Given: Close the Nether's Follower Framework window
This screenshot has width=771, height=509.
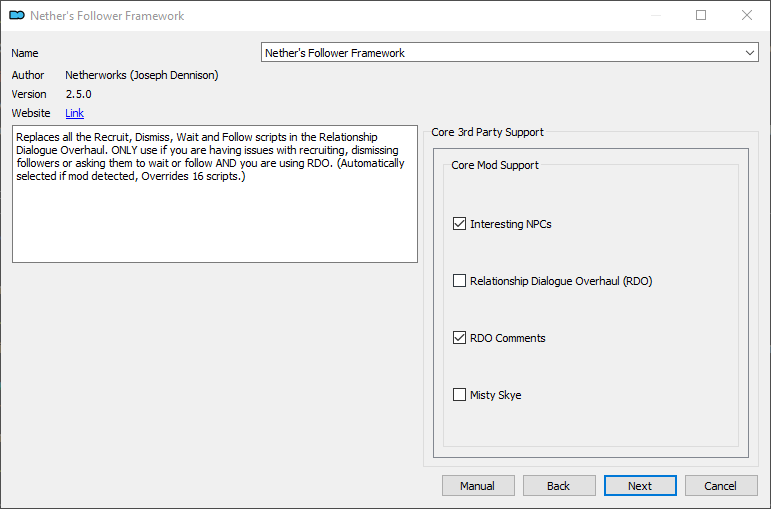Looking at the screenshot, I should [x=747, y=15].
